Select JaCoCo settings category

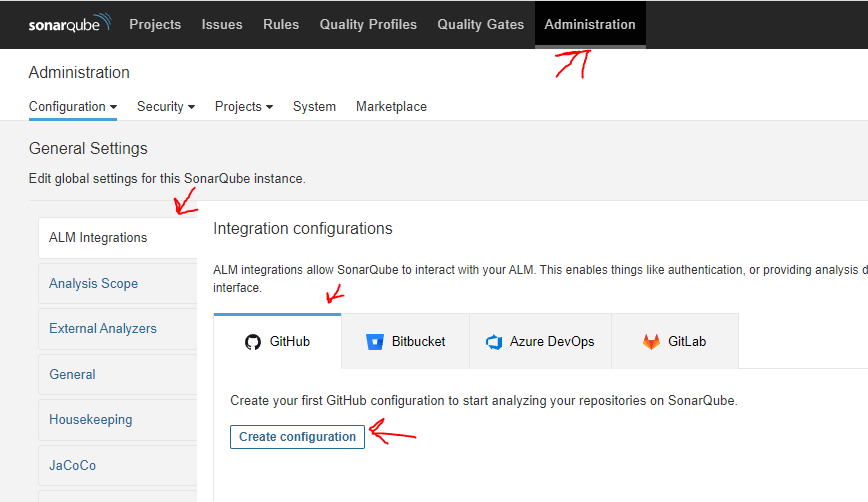[118, 465]
